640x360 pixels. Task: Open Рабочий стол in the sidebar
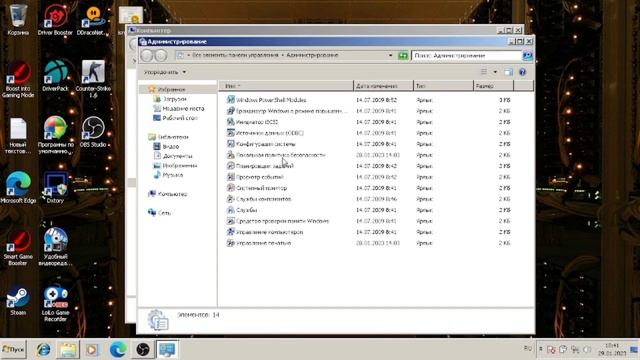click(x=180, y=118)
